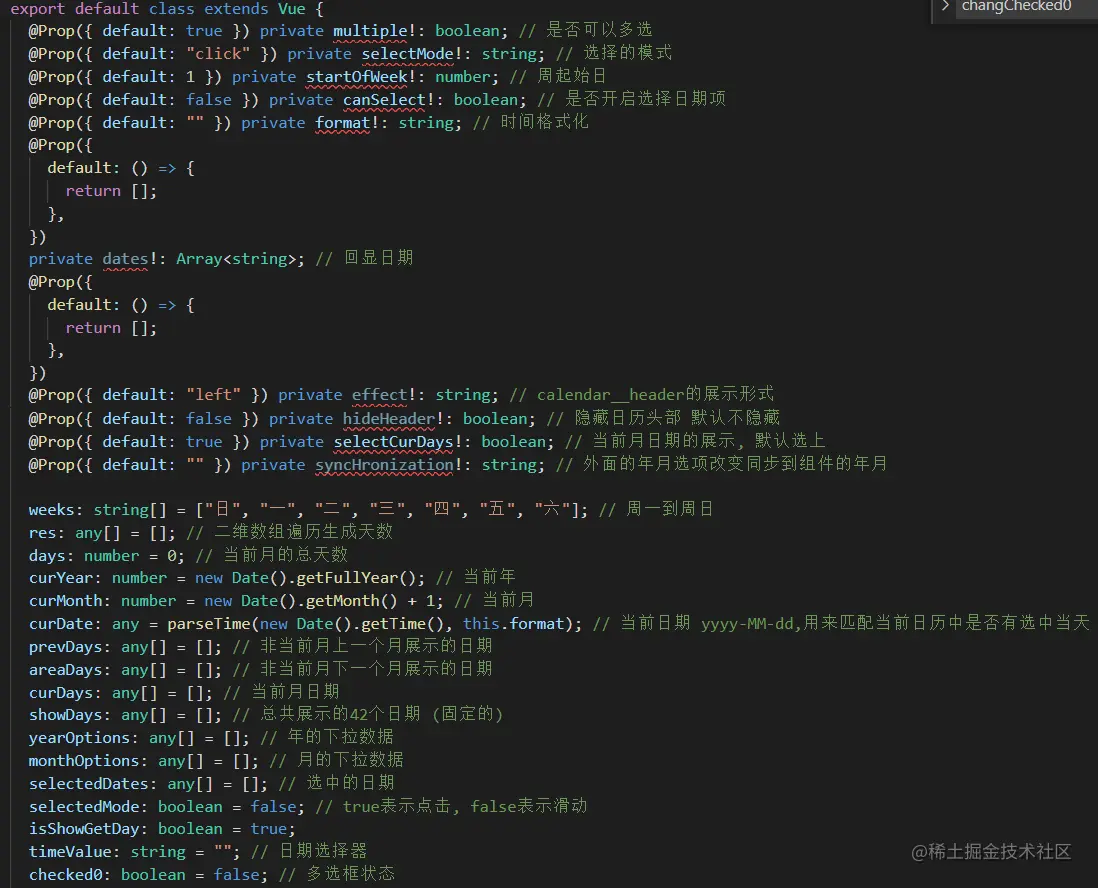The height and width of the screenshot is (888, 1098).
Task: Click the changChecked0 breadcrumb item
Action: 1016,6
